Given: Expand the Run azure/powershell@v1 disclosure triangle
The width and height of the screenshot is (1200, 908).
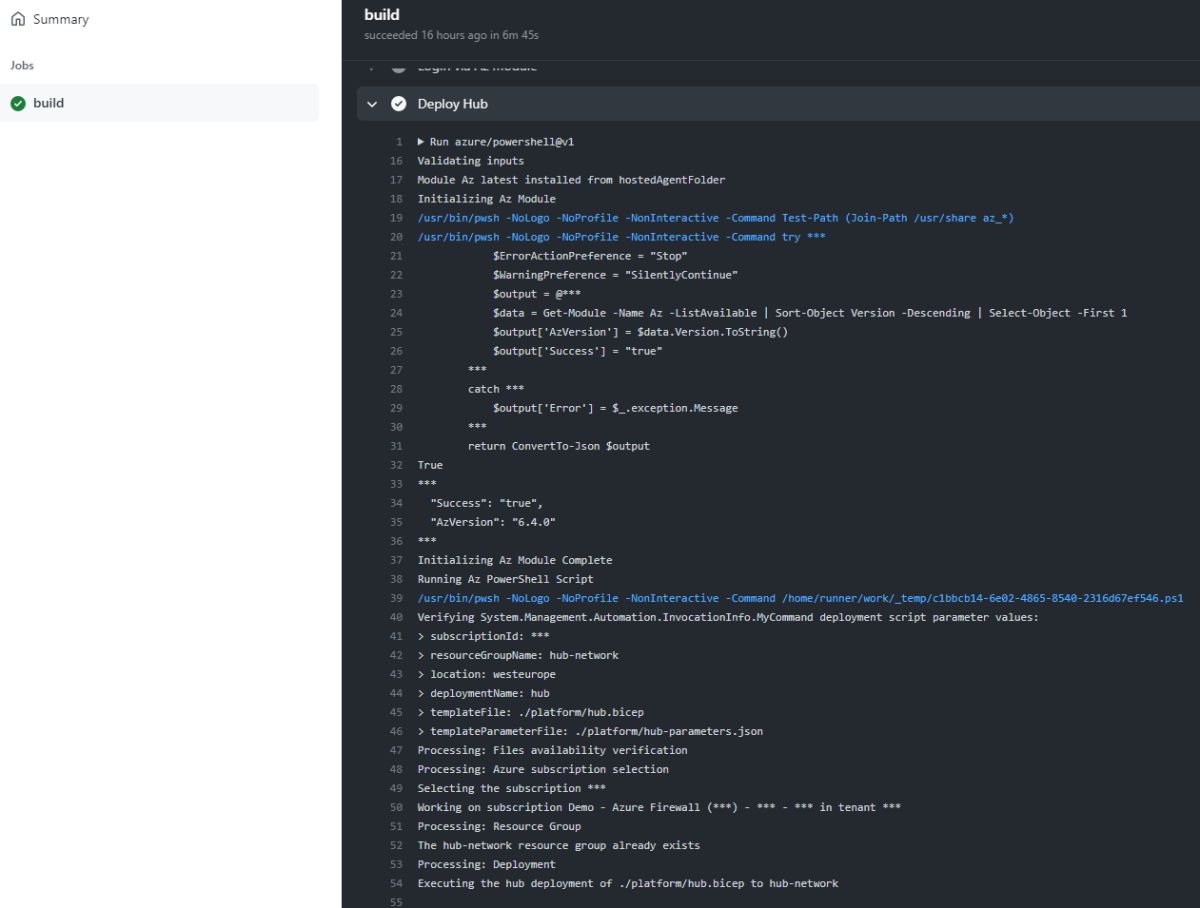Looking at the screenshot, I should 421,142.
